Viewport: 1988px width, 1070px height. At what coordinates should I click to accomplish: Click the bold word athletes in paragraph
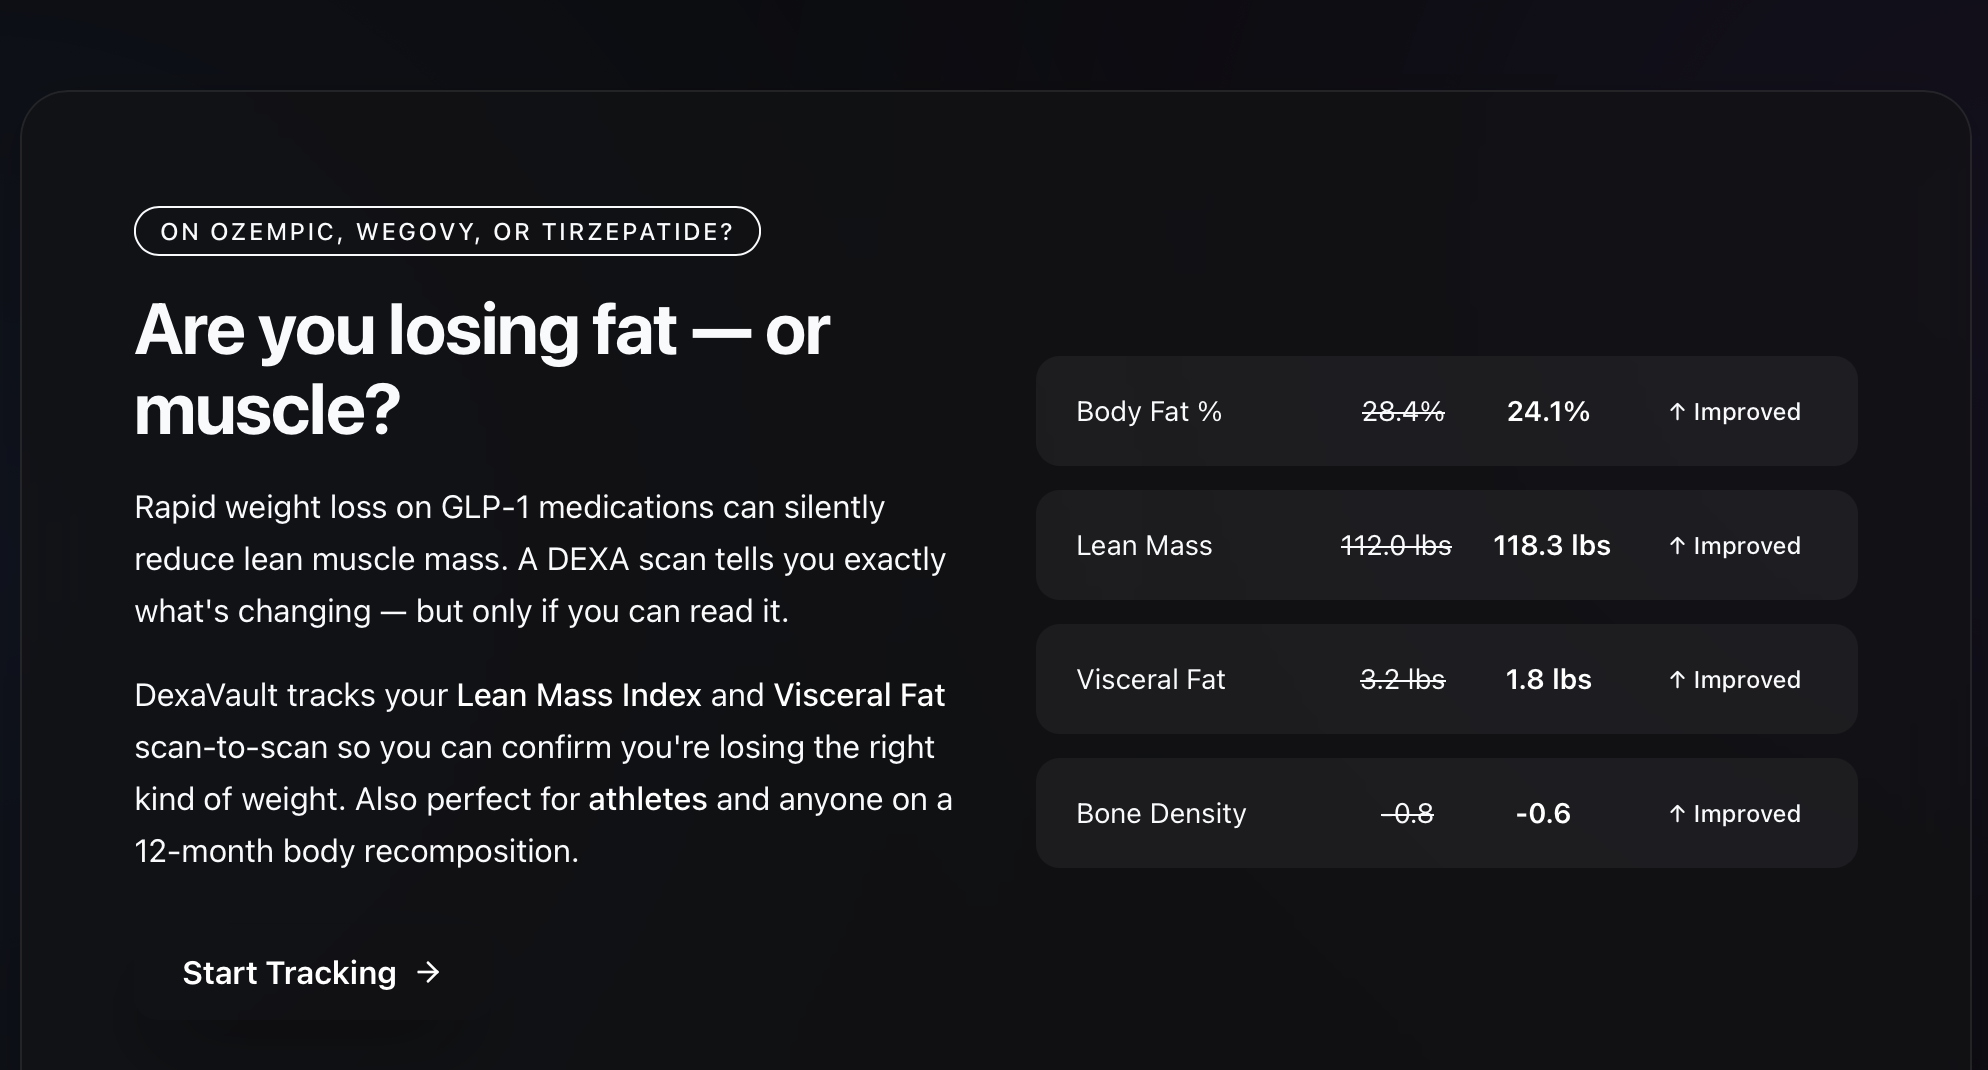point(647,799)
